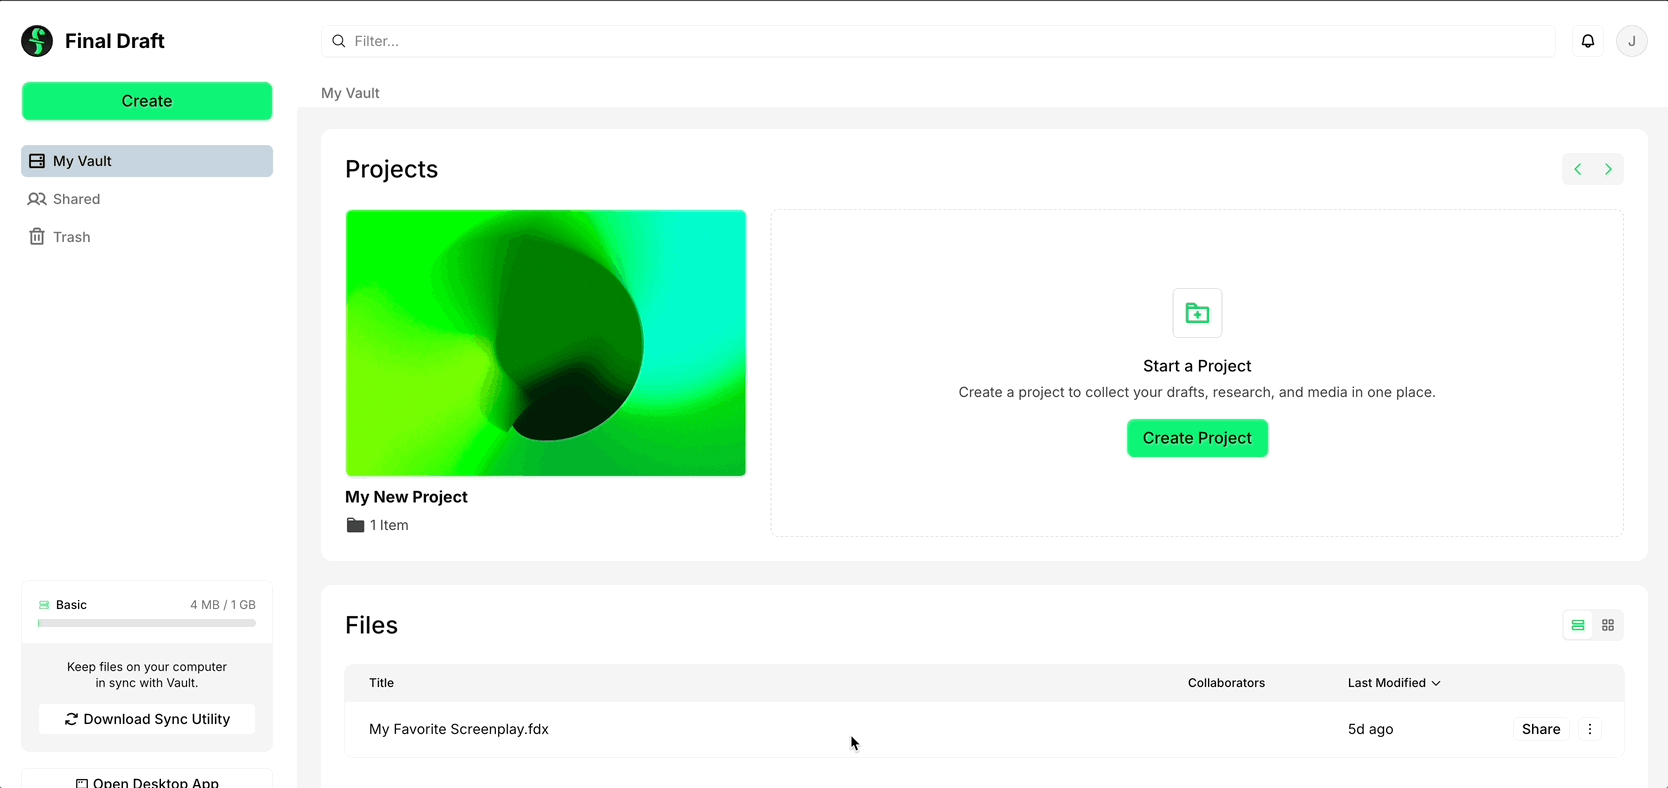Click the search magnifier icon

tap(339, 41)
